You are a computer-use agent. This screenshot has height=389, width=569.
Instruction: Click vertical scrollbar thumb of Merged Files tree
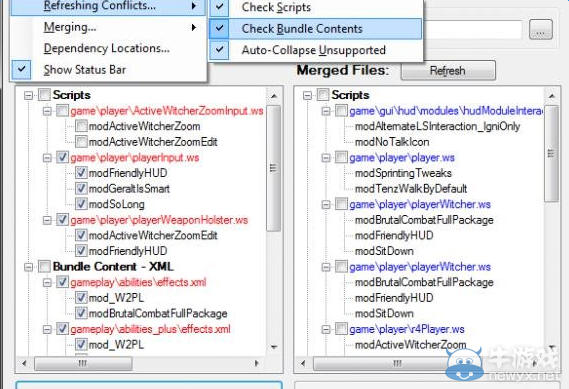(552, 153)
